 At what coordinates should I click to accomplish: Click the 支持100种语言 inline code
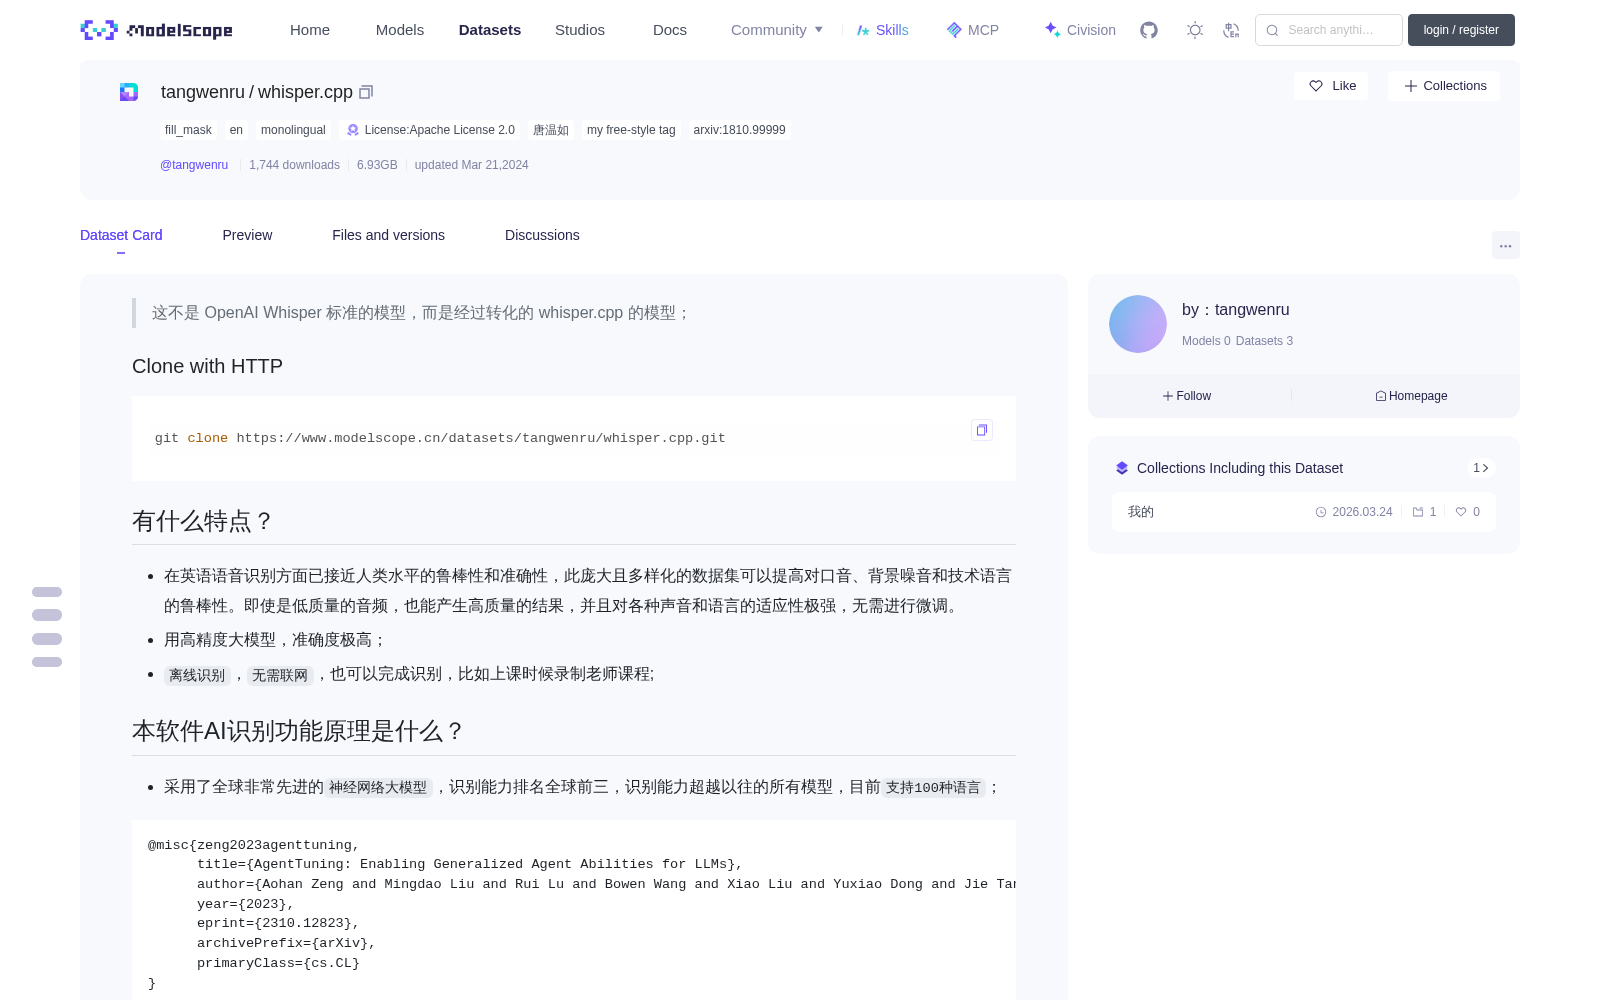pos(933,788)
